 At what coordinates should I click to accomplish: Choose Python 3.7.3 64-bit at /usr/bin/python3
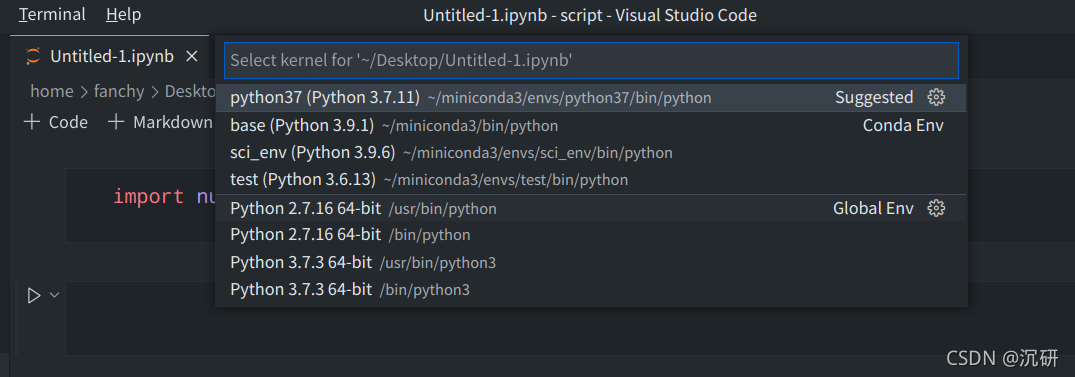(x=591, y=263)
